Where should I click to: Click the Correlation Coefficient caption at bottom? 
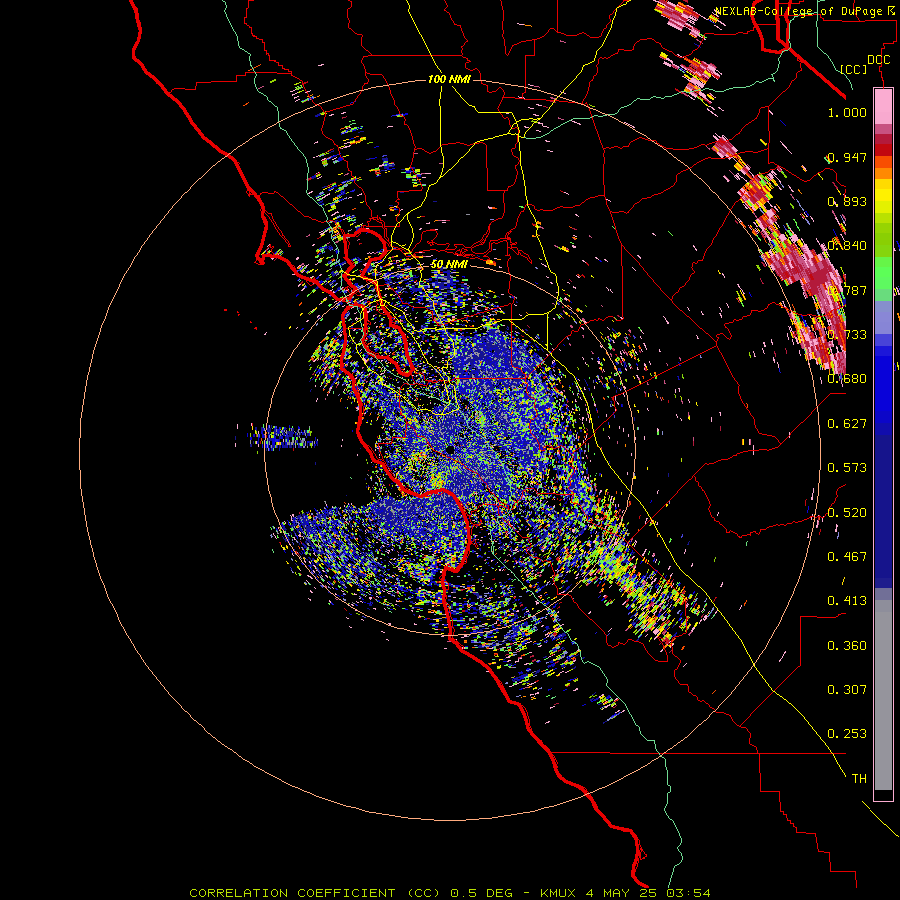(x=450, y=893)
